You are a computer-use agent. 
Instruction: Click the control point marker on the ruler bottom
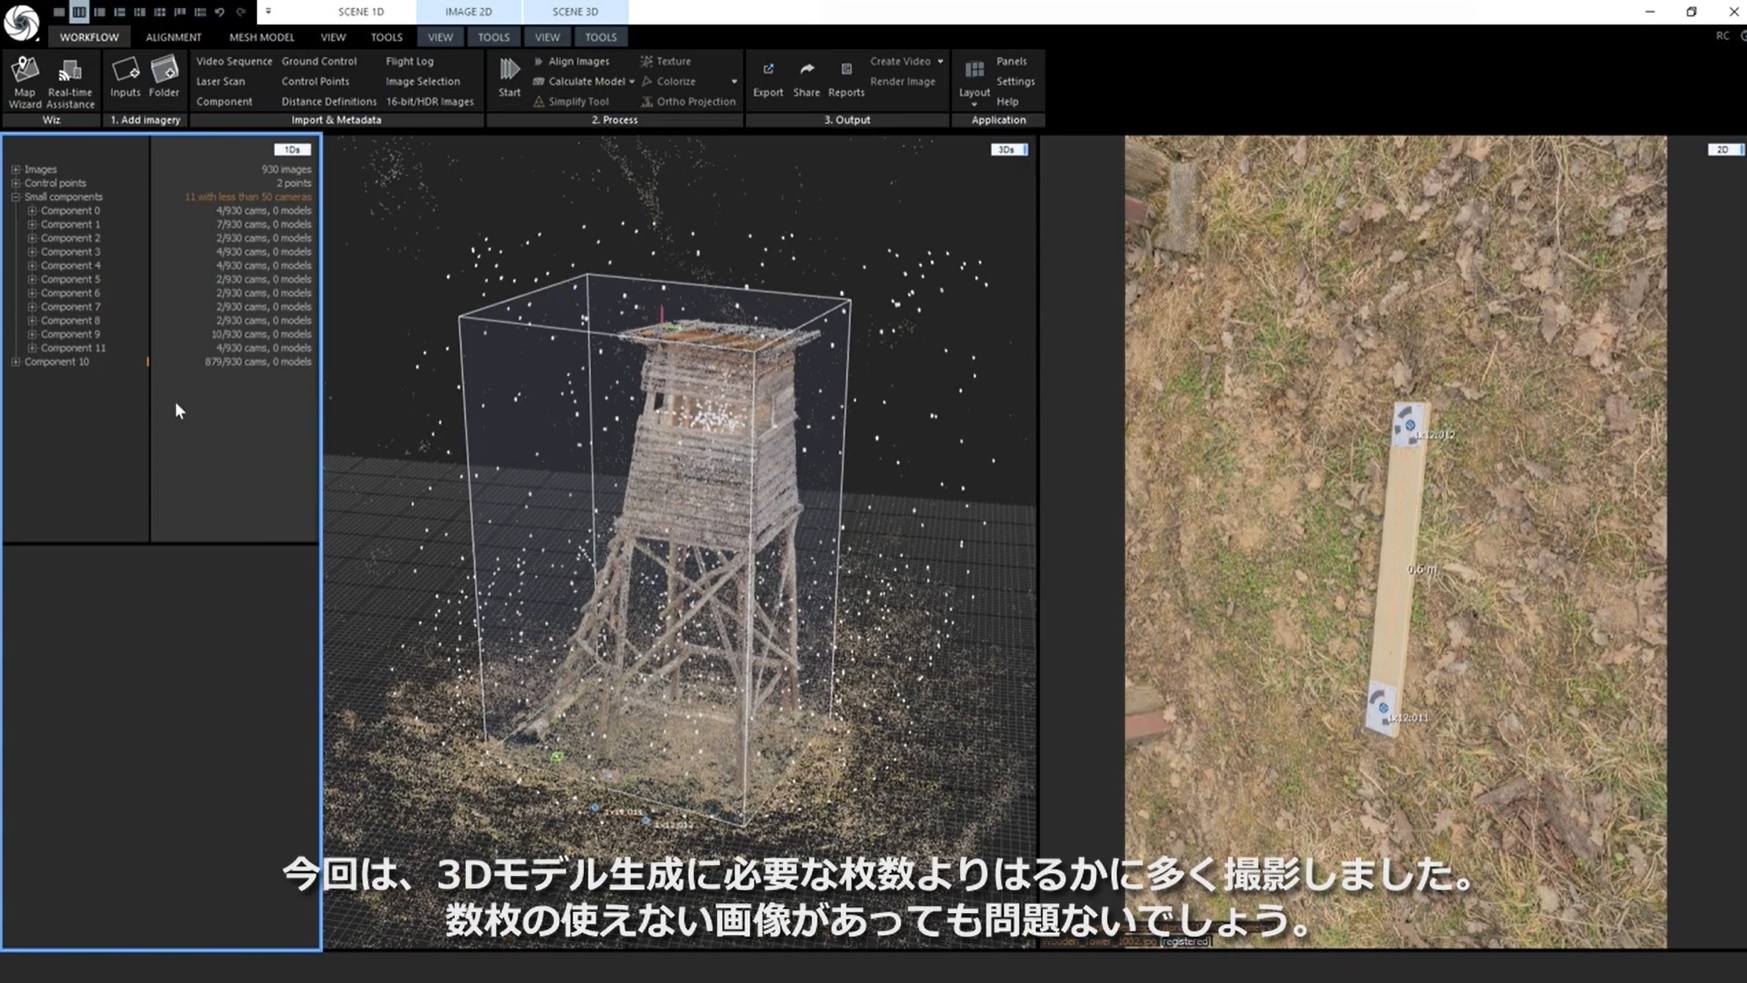click(x=1383, y=707)
